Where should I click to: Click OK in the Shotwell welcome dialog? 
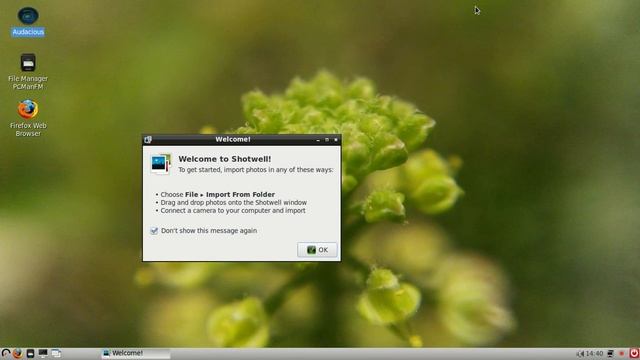coord(317,250)
